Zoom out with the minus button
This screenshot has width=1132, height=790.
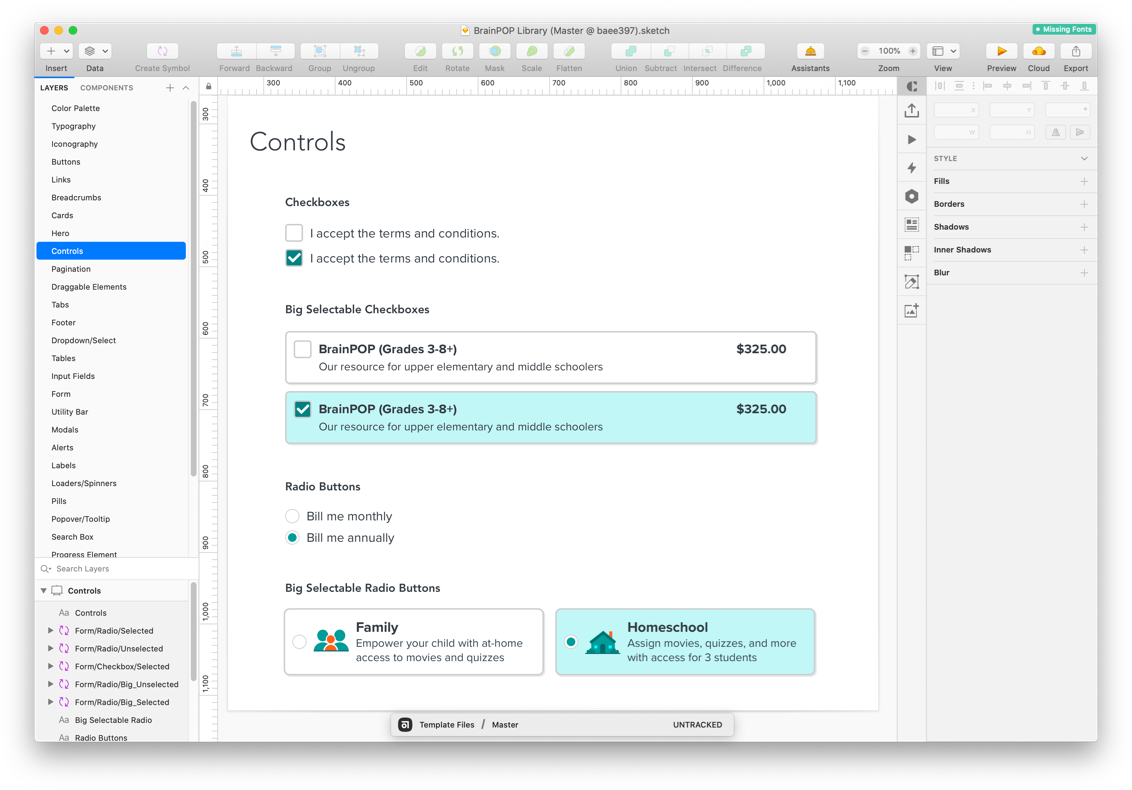point(865,51)
